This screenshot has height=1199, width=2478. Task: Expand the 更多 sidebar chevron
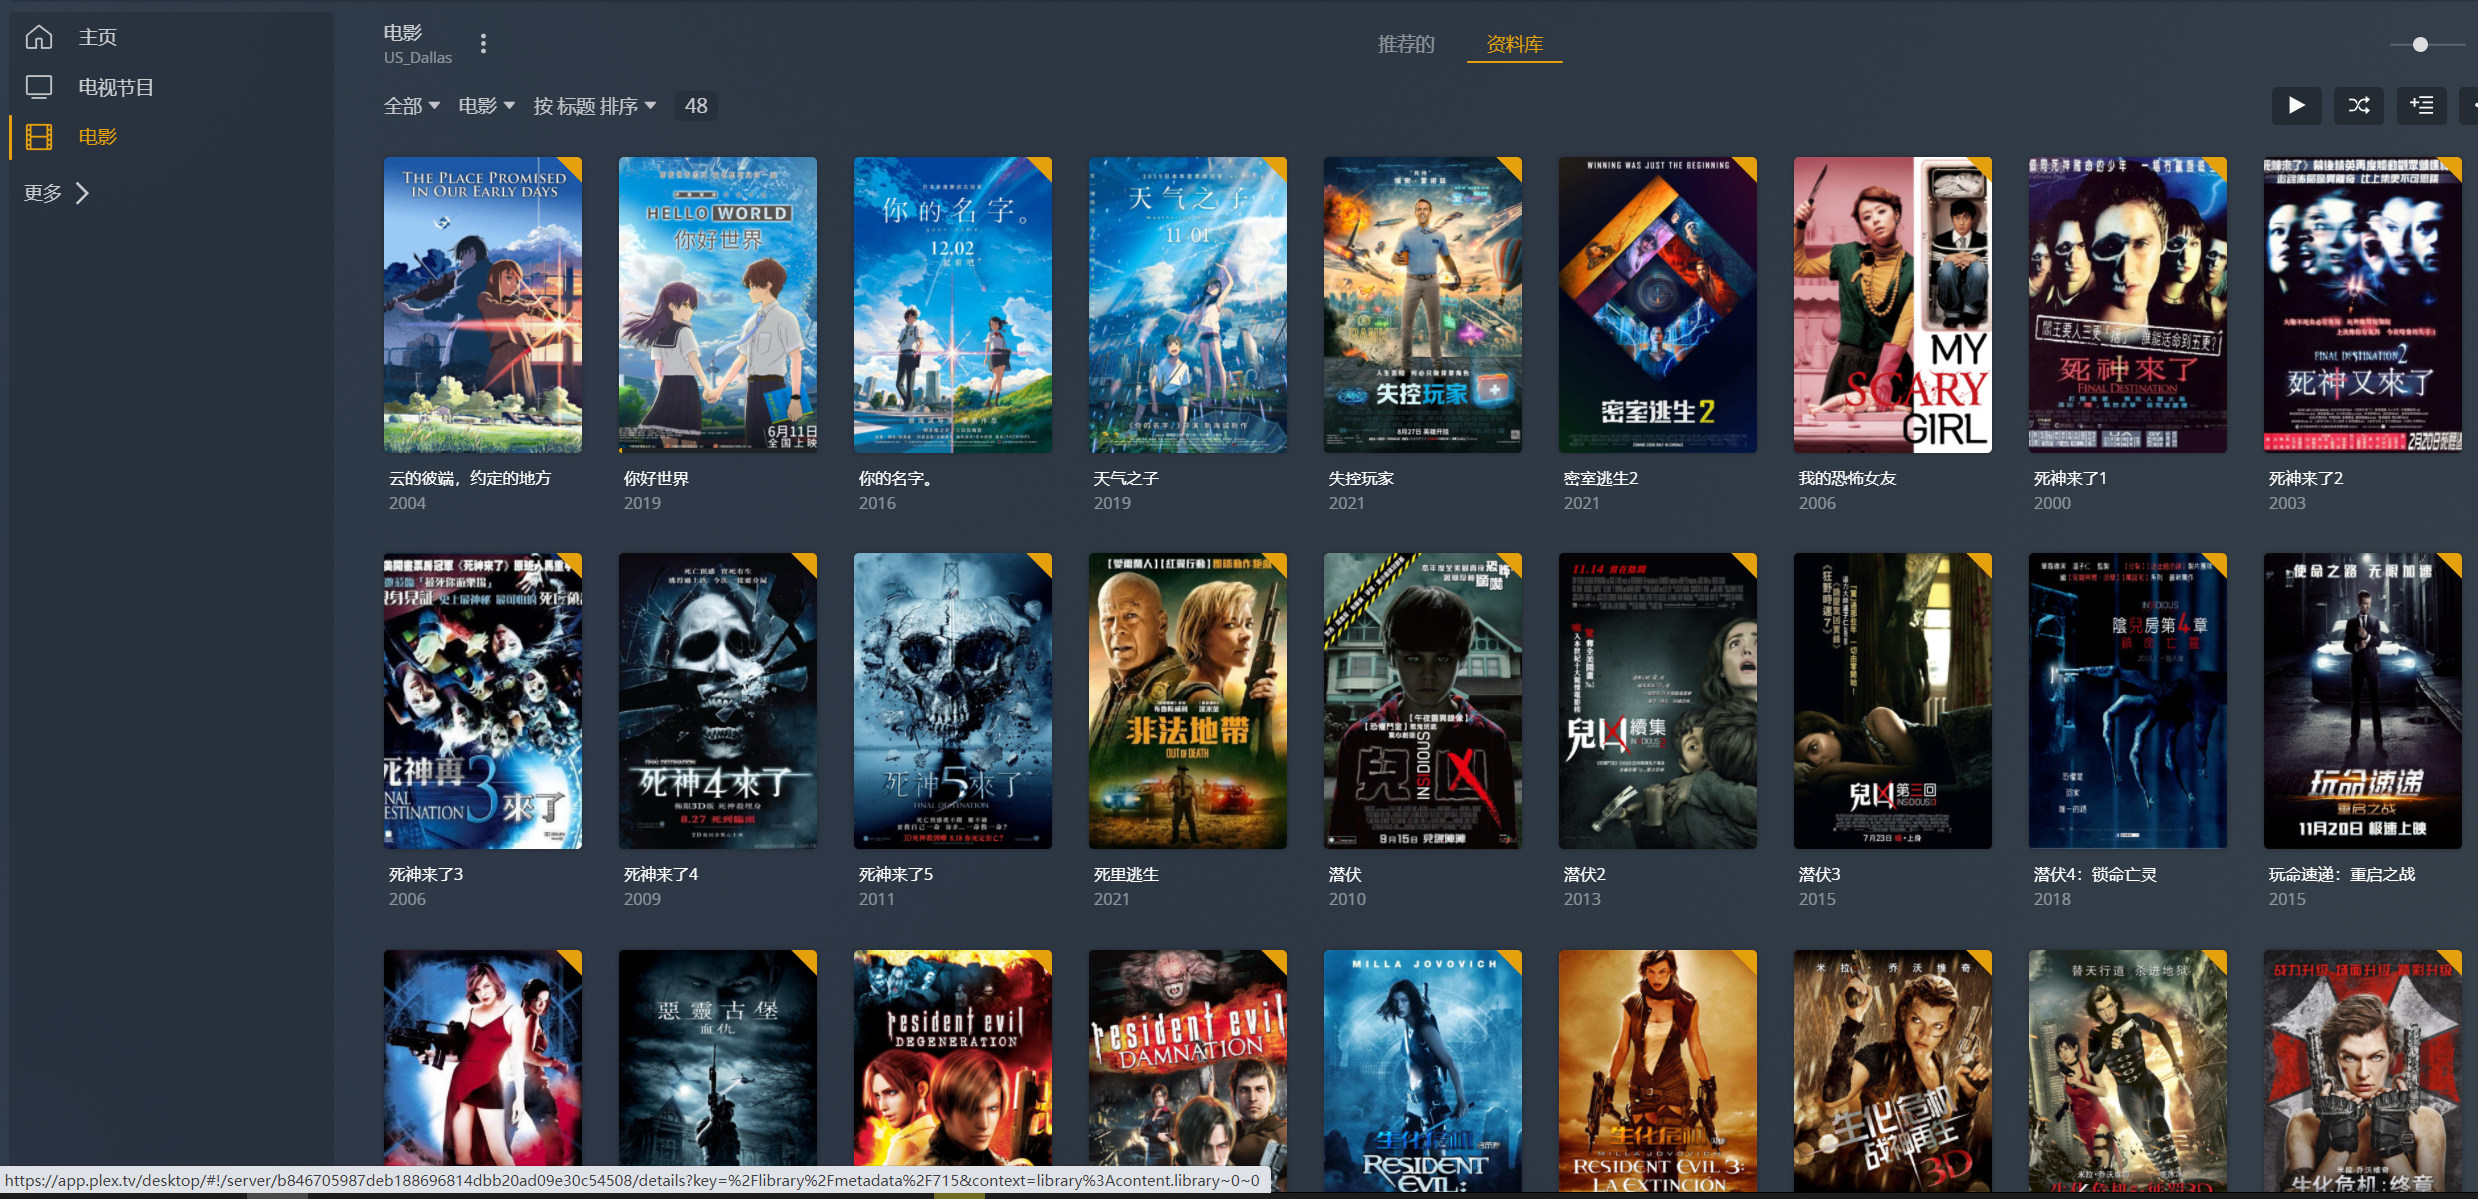[x=83, y=193]
